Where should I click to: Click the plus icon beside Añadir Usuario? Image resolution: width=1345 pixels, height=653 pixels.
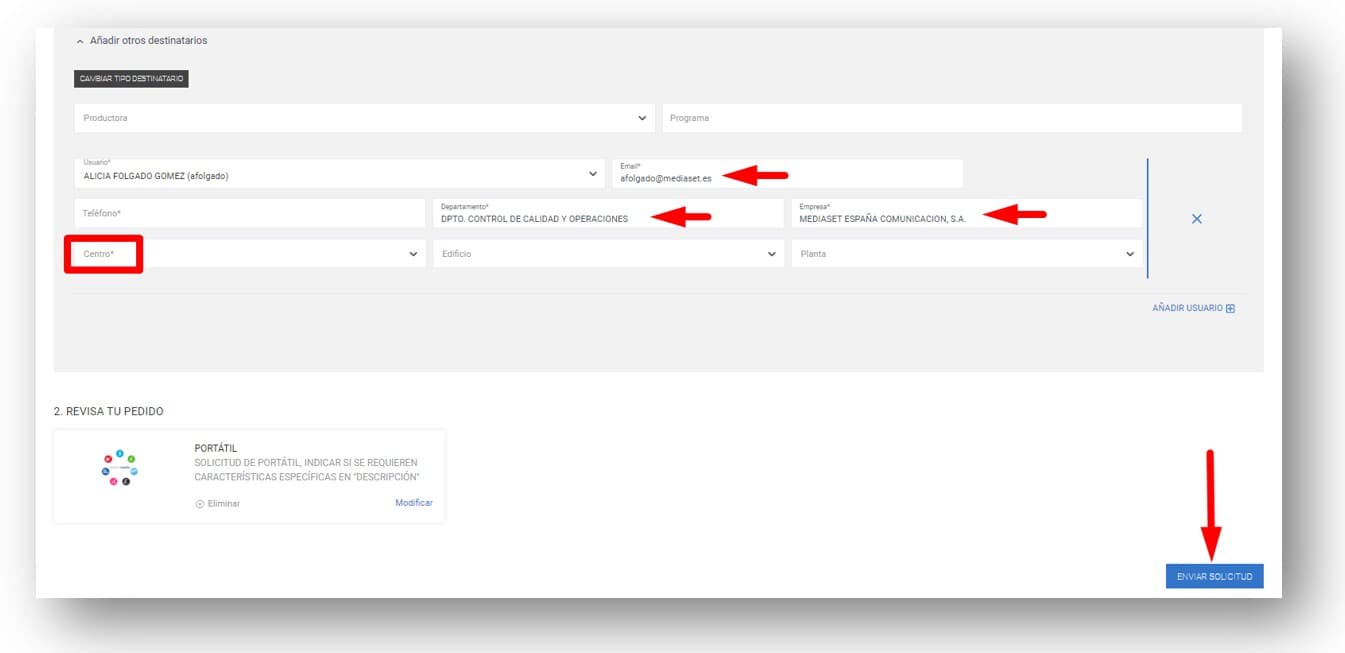1230,308
